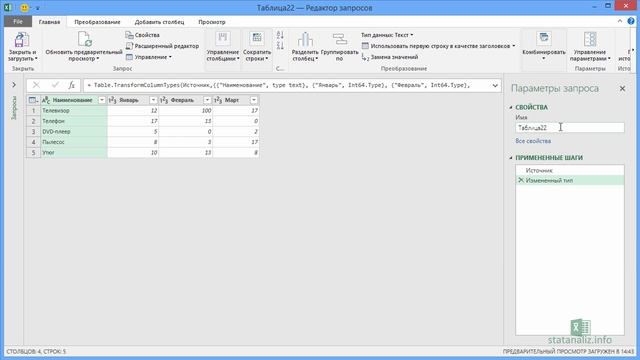This screenshot has width=640, height=360.
Task: Click the Group By (Группировать по) icon
Action: (340, 40)
